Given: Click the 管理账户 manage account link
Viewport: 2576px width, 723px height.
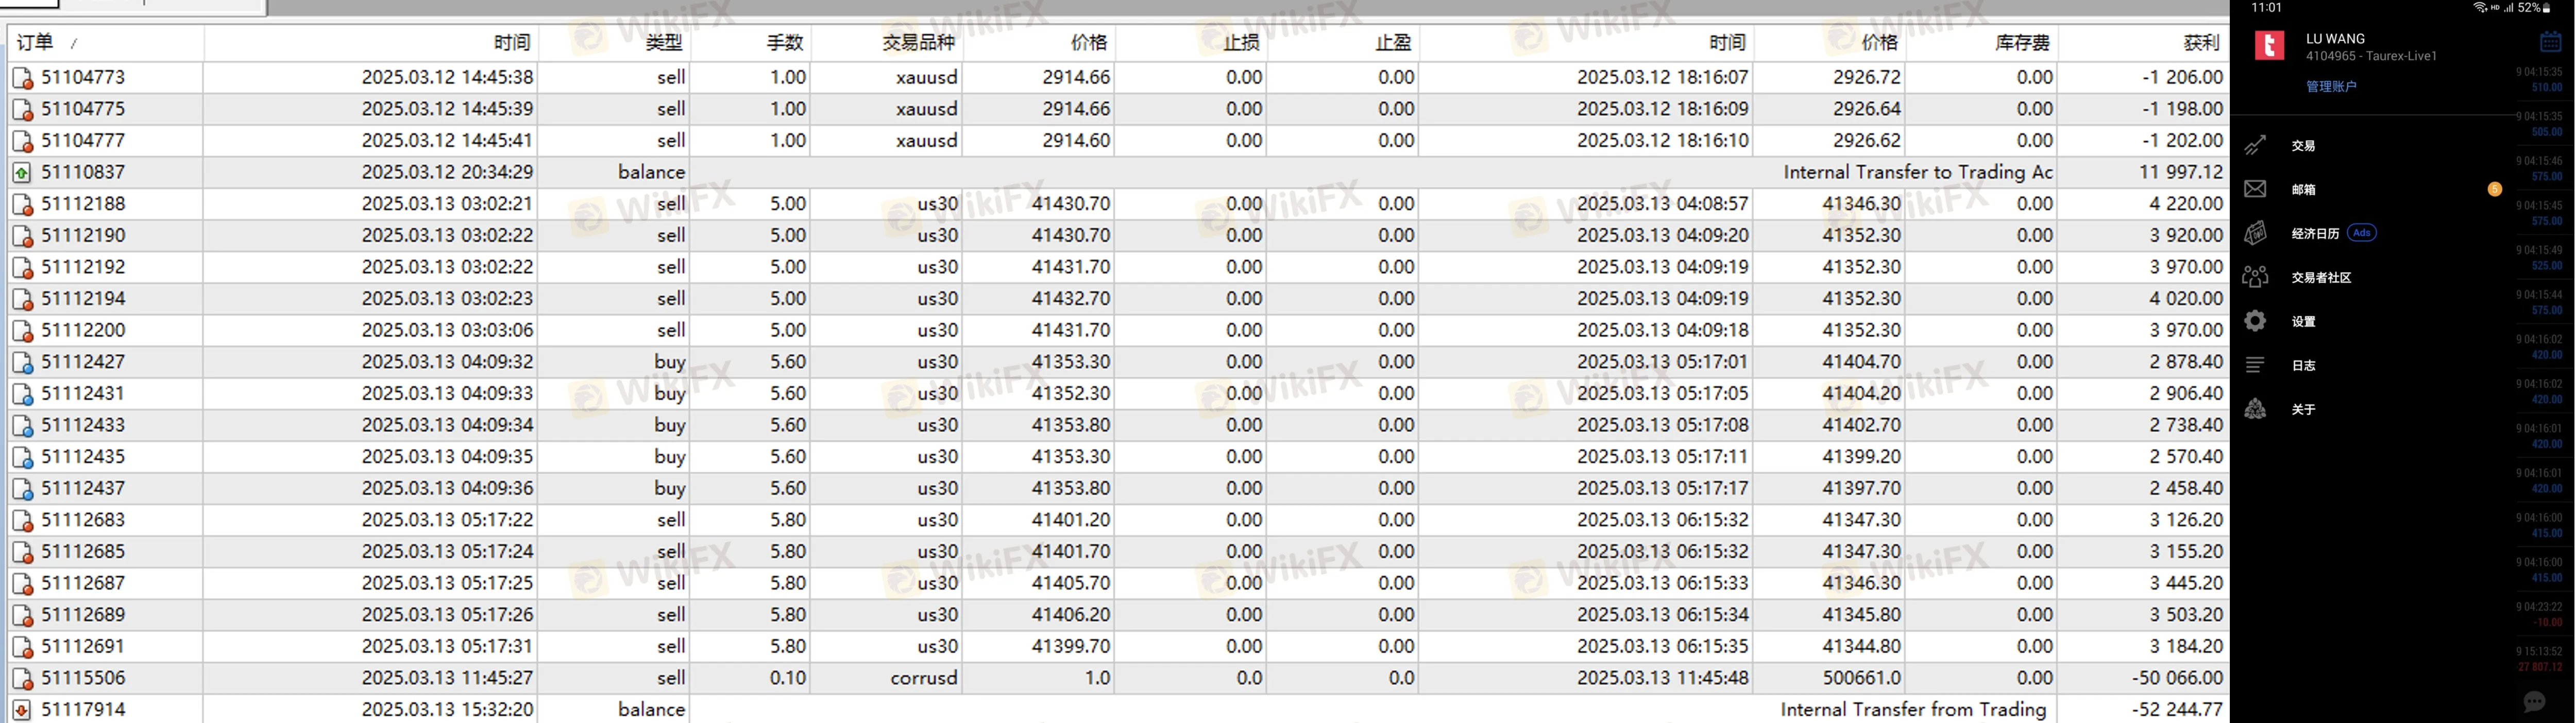Looking at the screenshot, I should 2331,87.
